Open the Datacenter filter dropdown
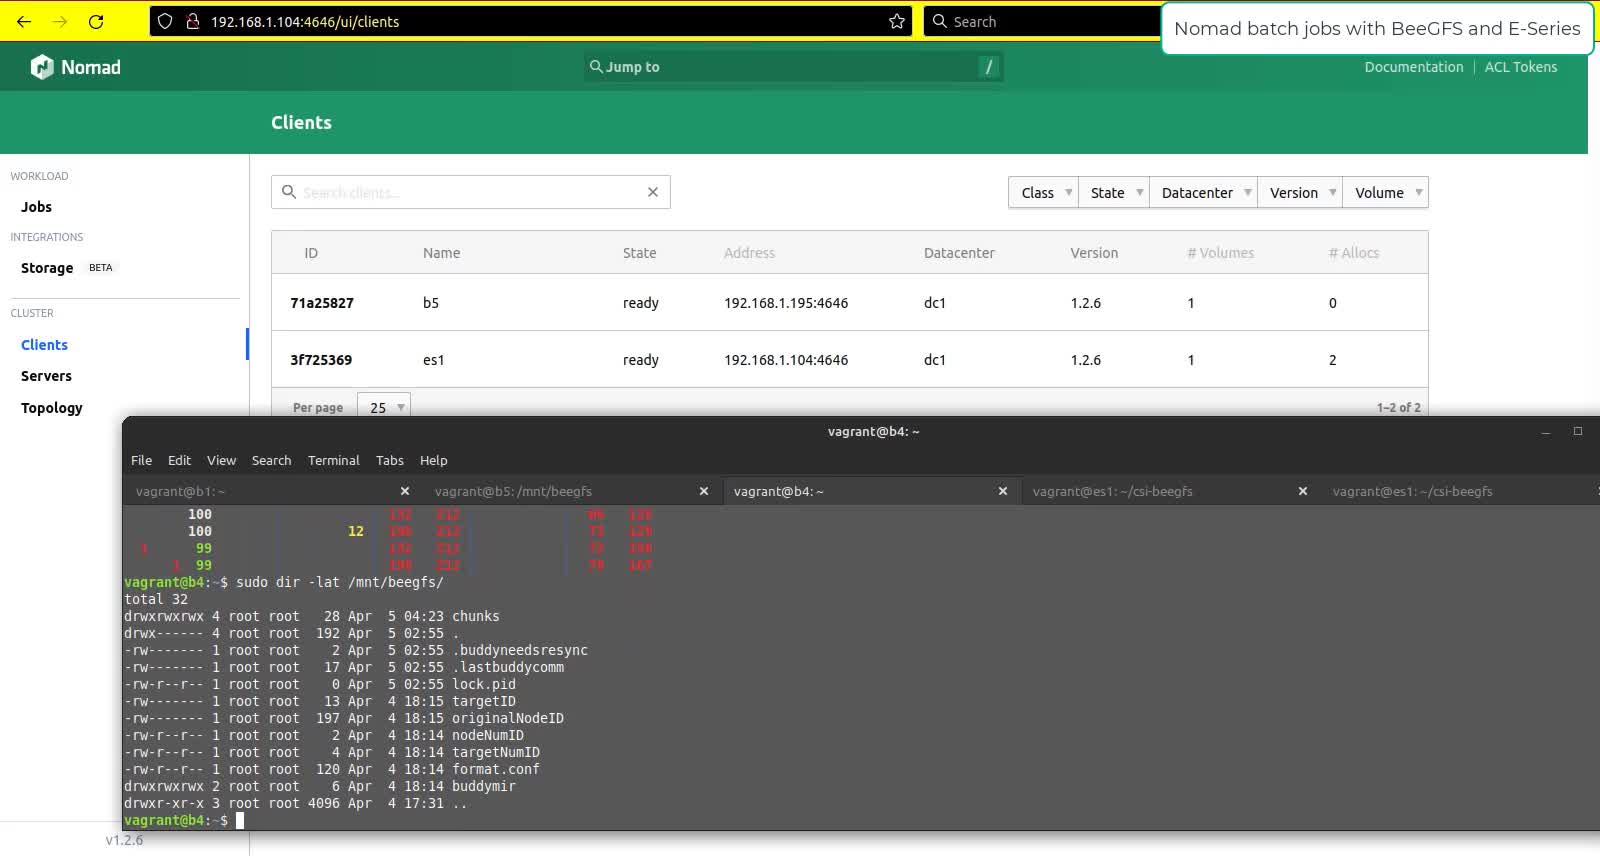Image resolution: width=1600 pixels, height=856 pixels. 1203,192
